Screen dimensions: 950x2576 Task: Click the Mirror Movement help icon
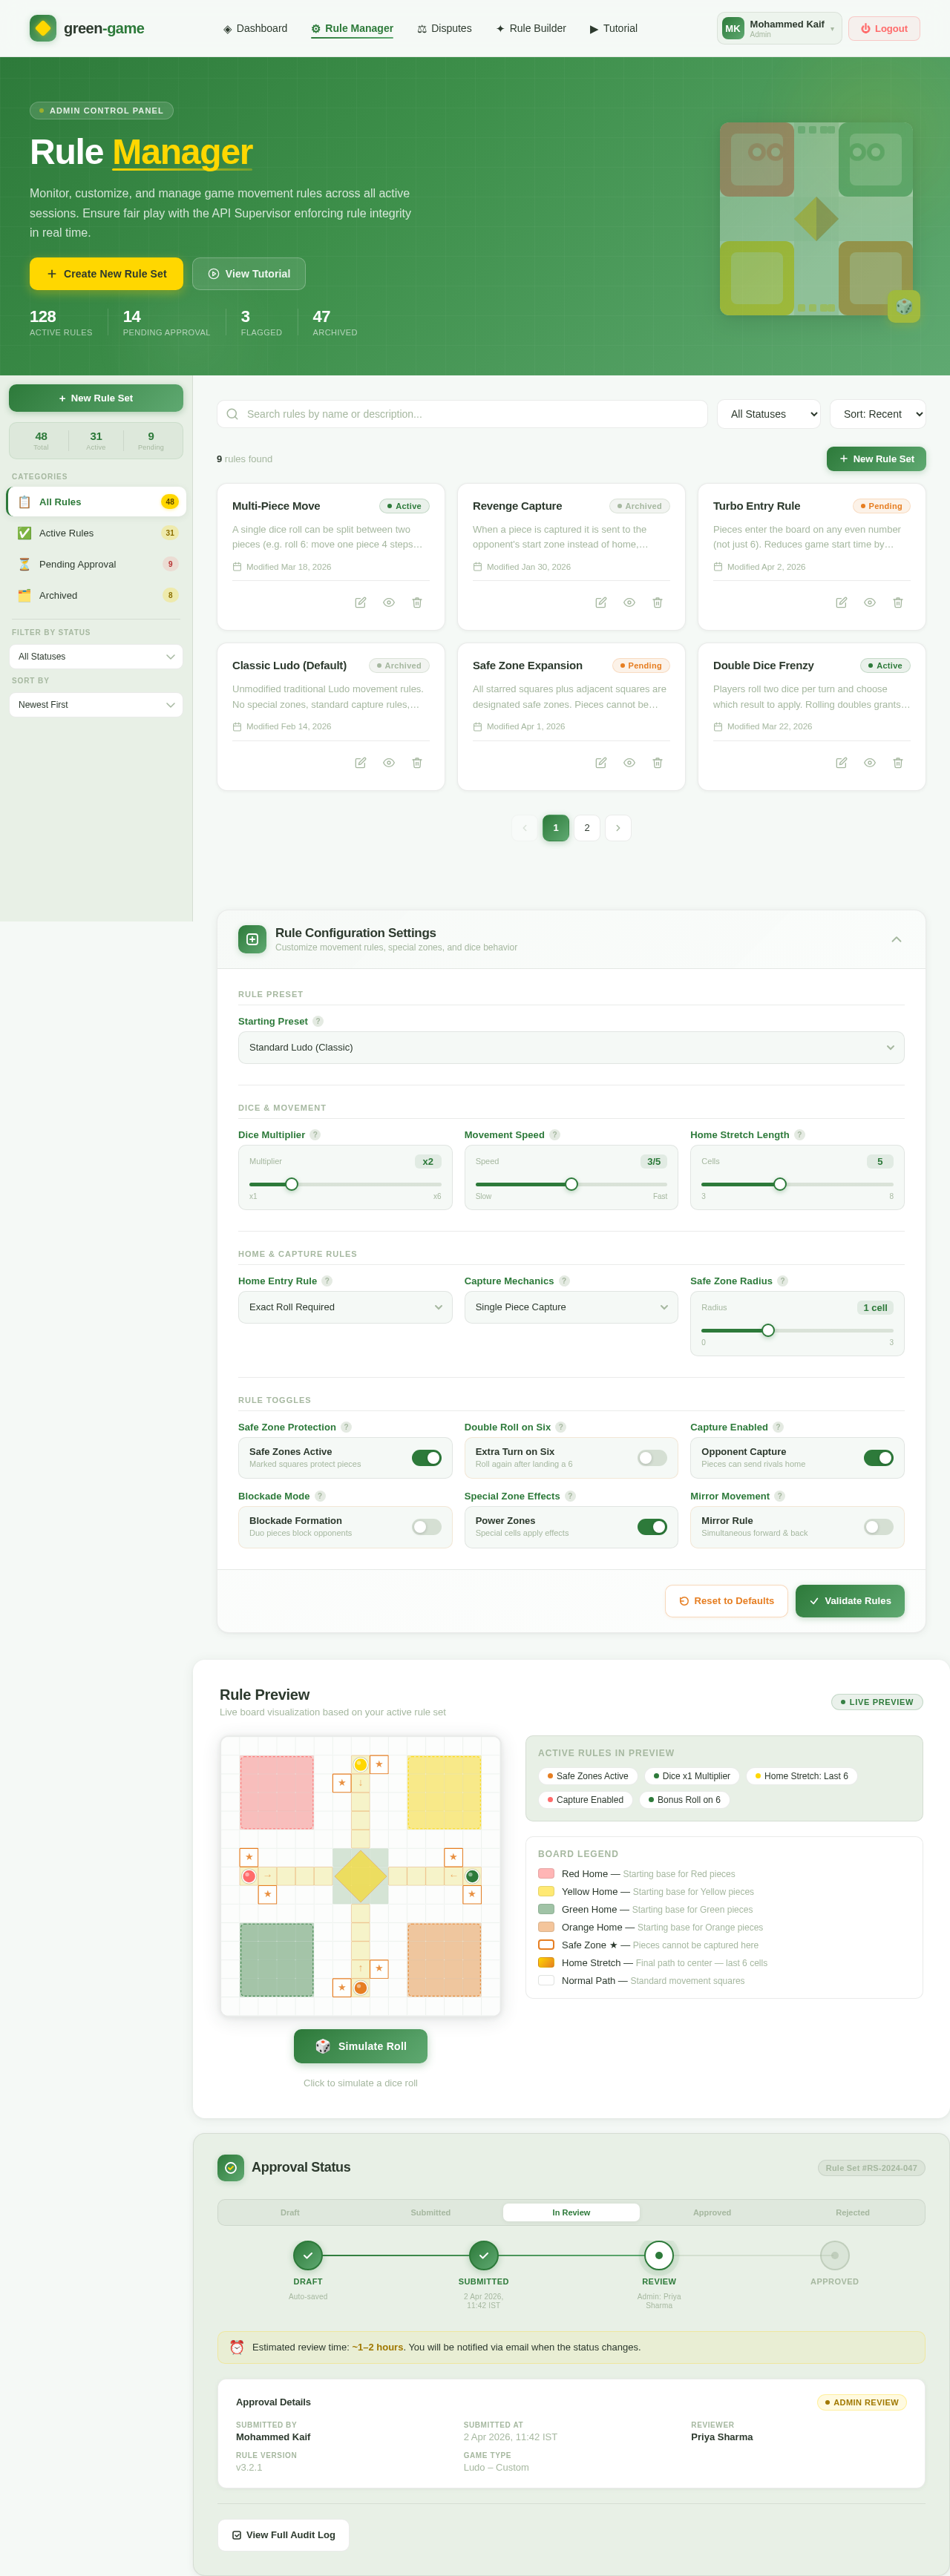pos(780,1496)
